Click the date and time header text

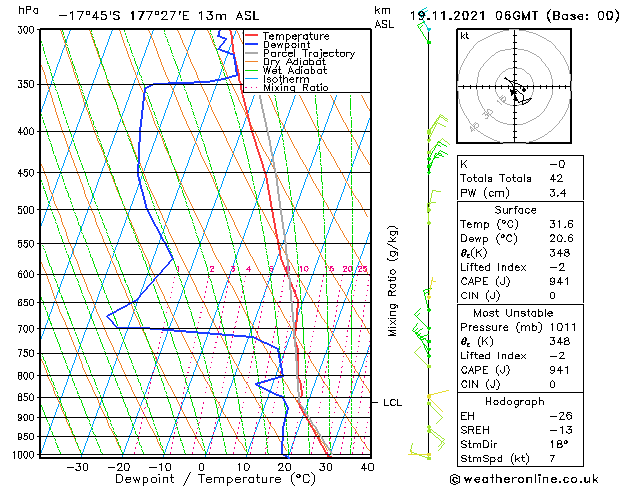coord(515,16)
